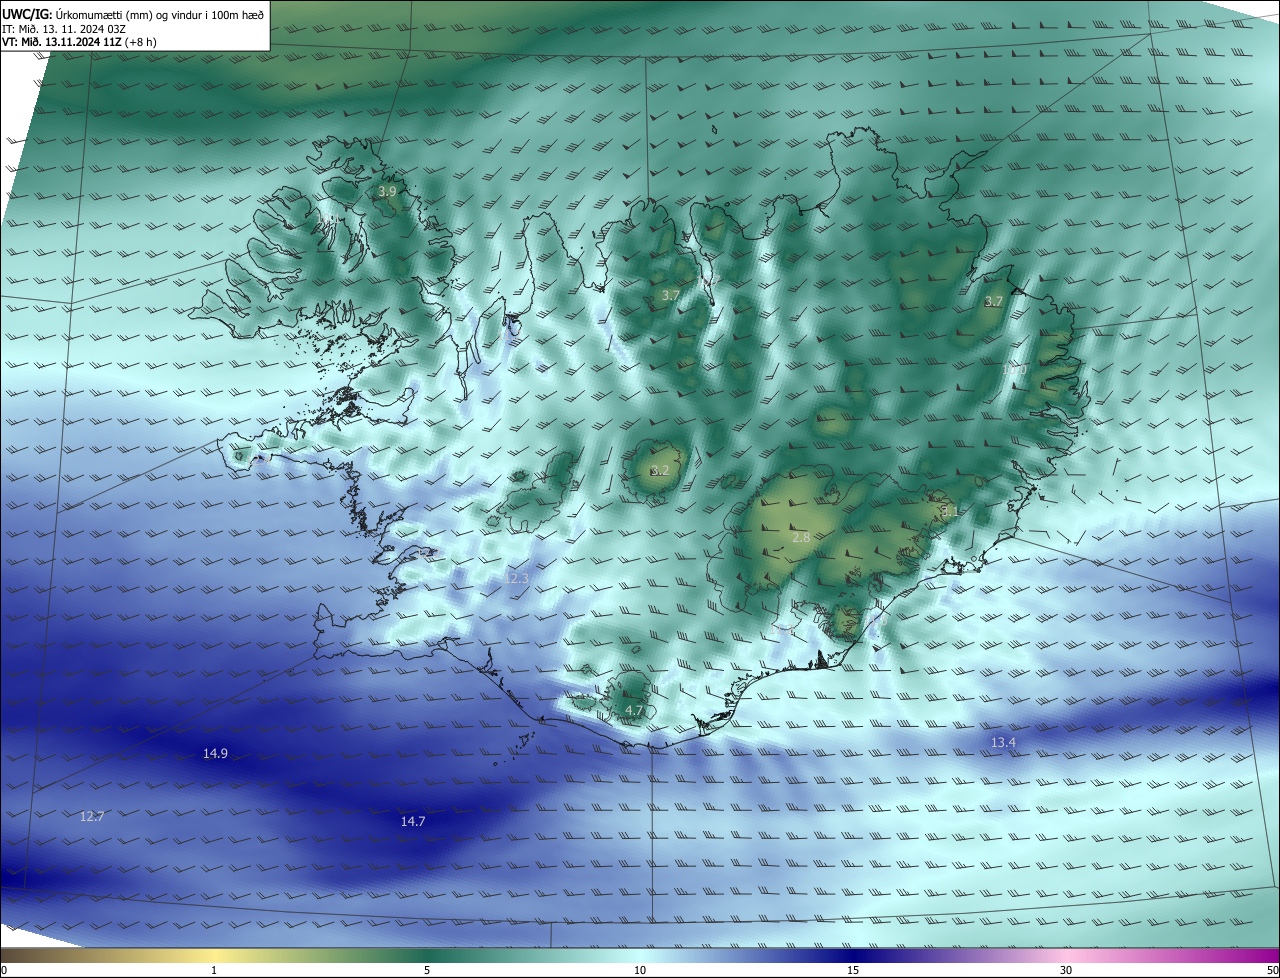Image resolution: width=1280 pixels, height=978 pixels.
Task: Click the 3.2 value label on the map
Action: 660,470
